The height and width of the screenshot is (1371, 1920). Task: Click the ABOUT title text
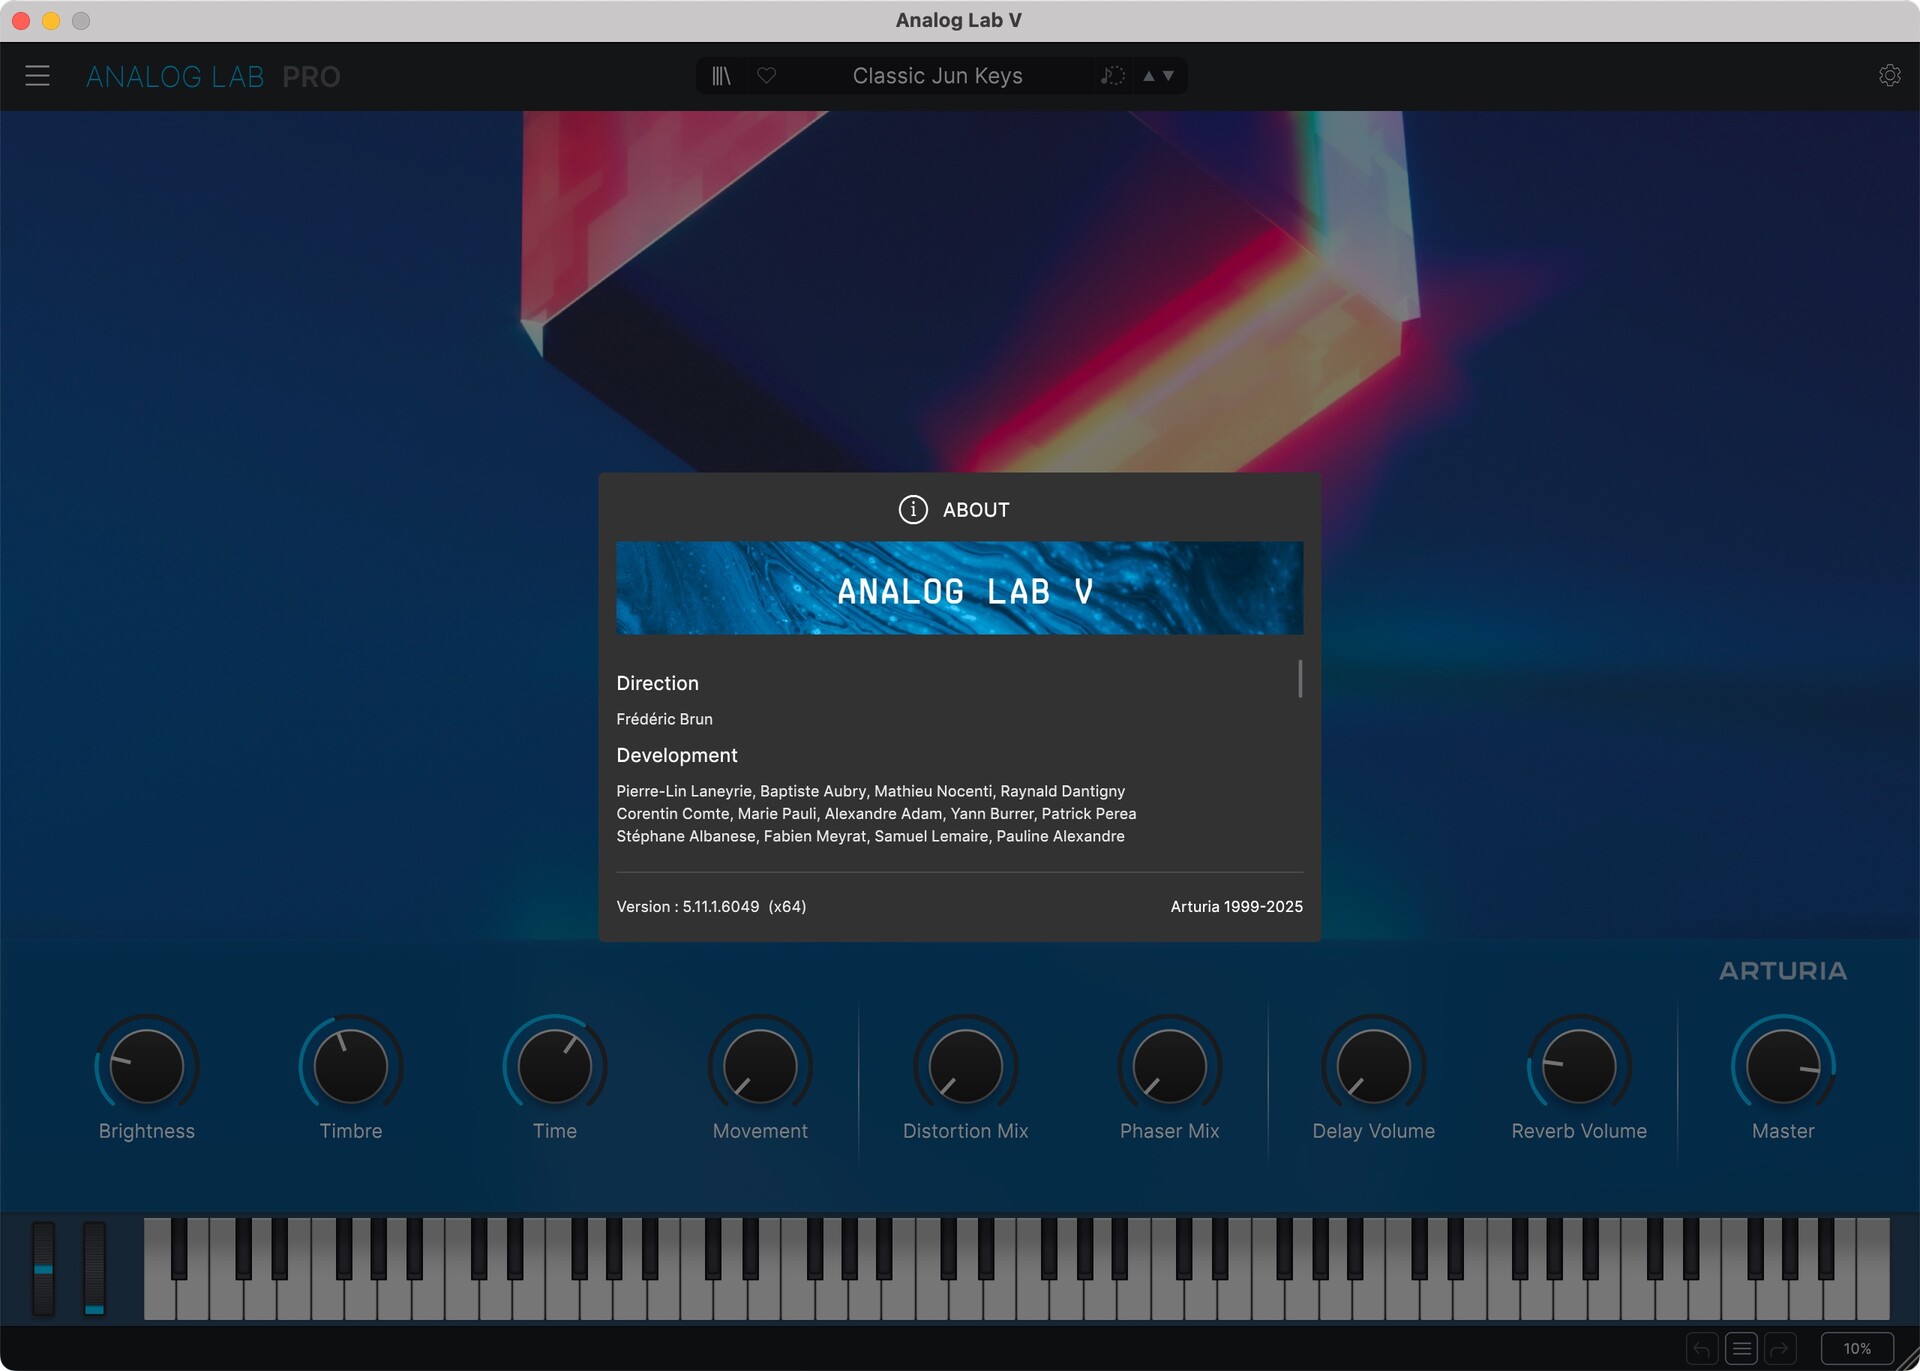coord(976,510)
